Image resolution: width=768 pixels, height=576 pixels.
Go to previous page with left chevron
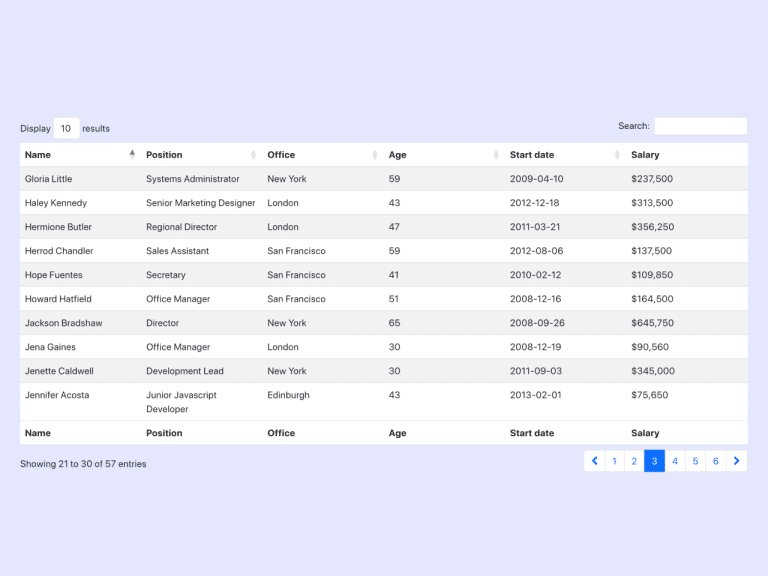(x=595, y=461)
